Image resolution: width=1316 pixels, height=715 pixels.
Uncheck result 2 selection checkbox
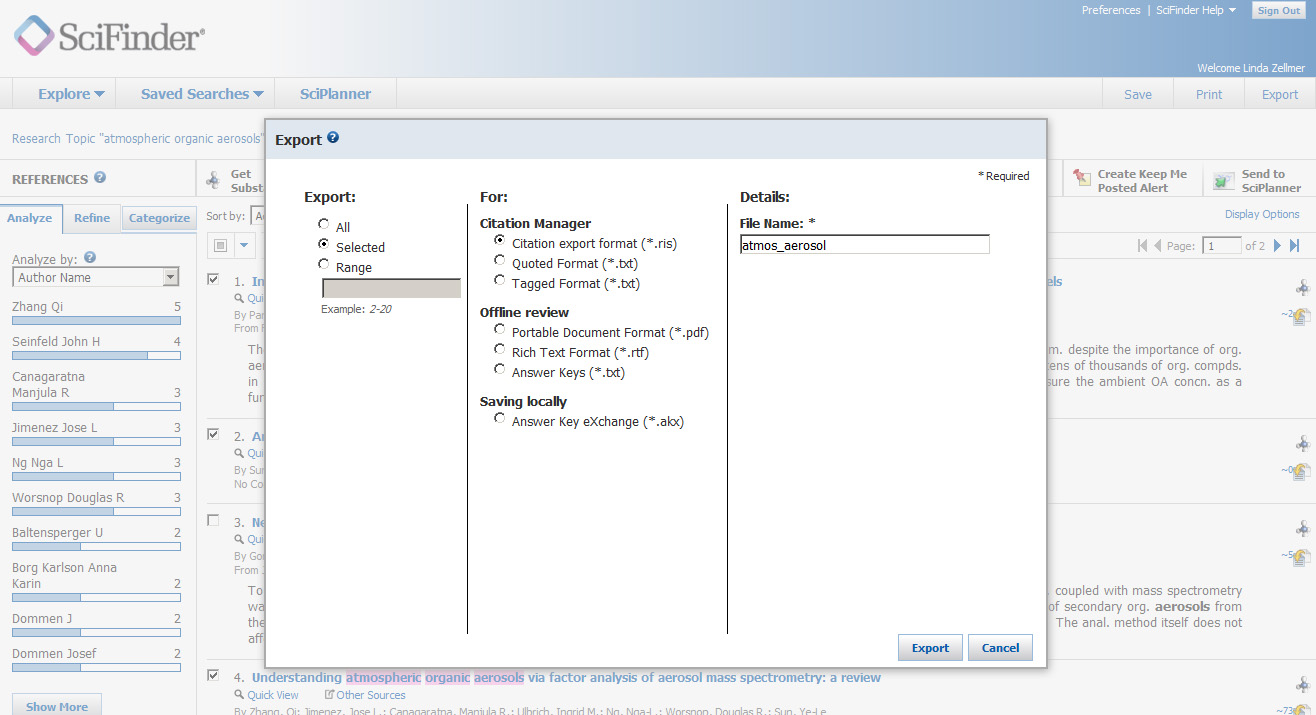[212, 433]
